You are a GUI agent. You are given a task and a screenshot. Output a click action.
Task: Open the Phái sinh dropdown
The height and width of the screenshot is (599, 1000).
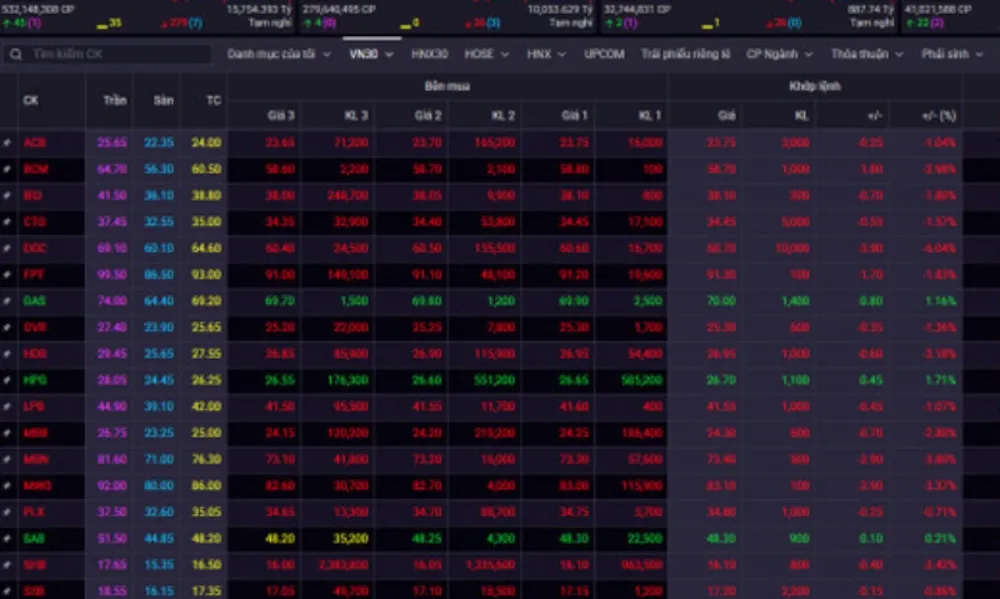coord(951,54)
